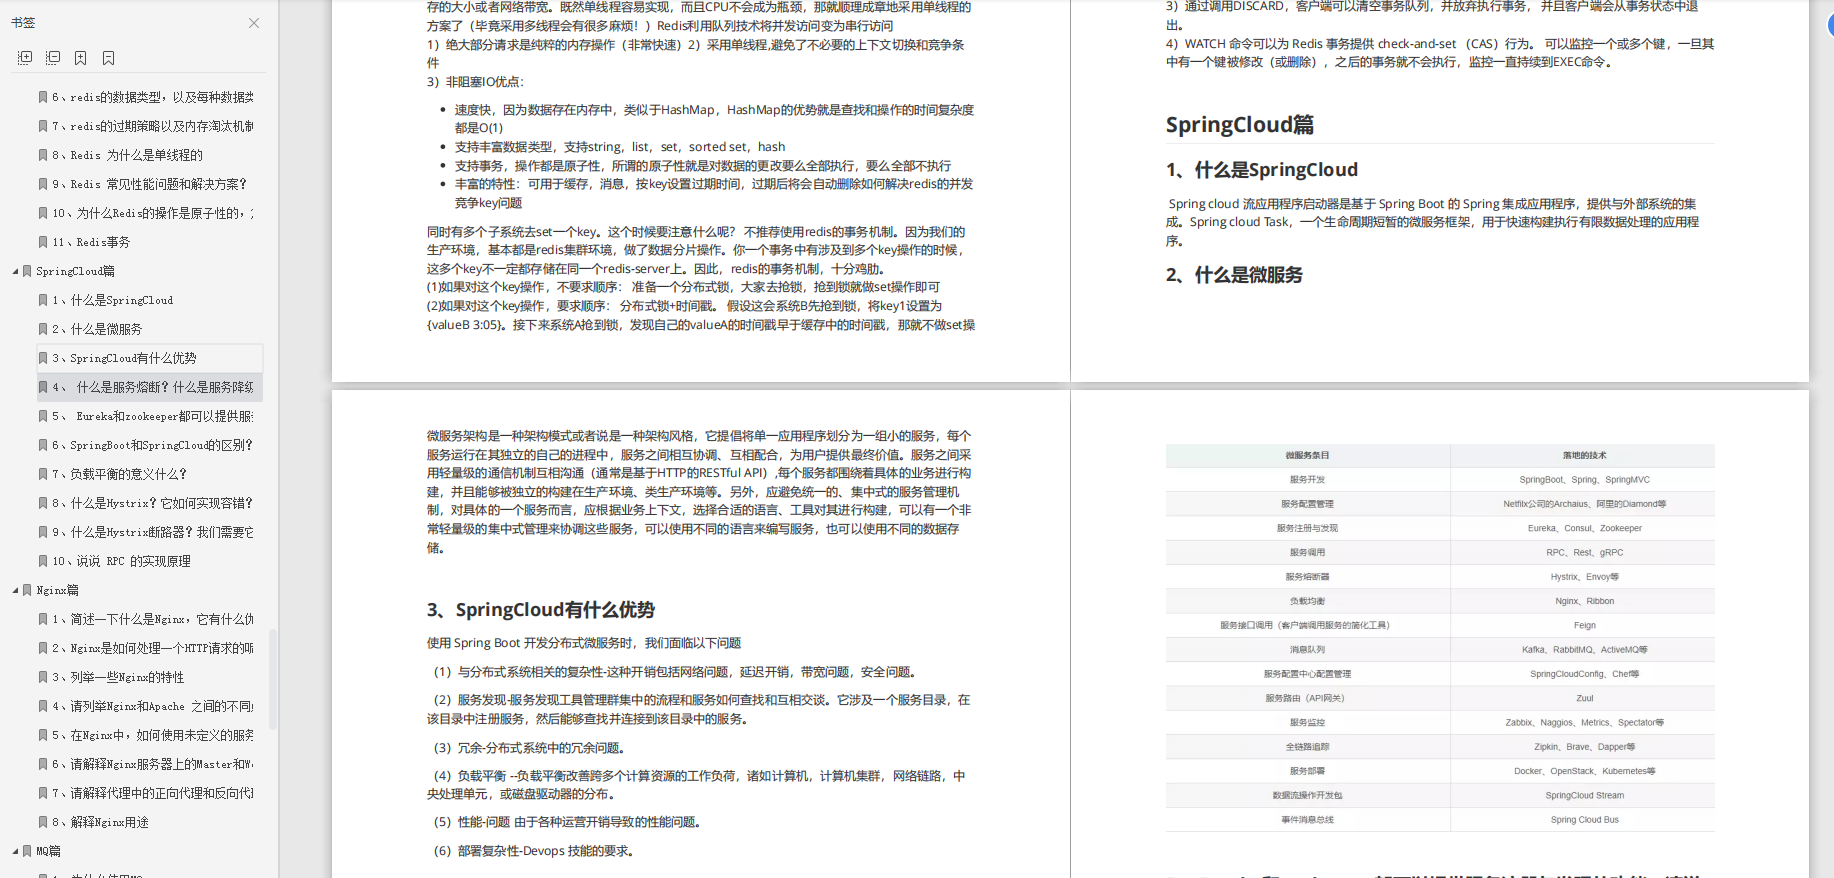Click table cell Kafka、RabbitMQ、ActiveMQ等
The width and height of the screenshot is (1834, 878).
[x=1584, y=650]
